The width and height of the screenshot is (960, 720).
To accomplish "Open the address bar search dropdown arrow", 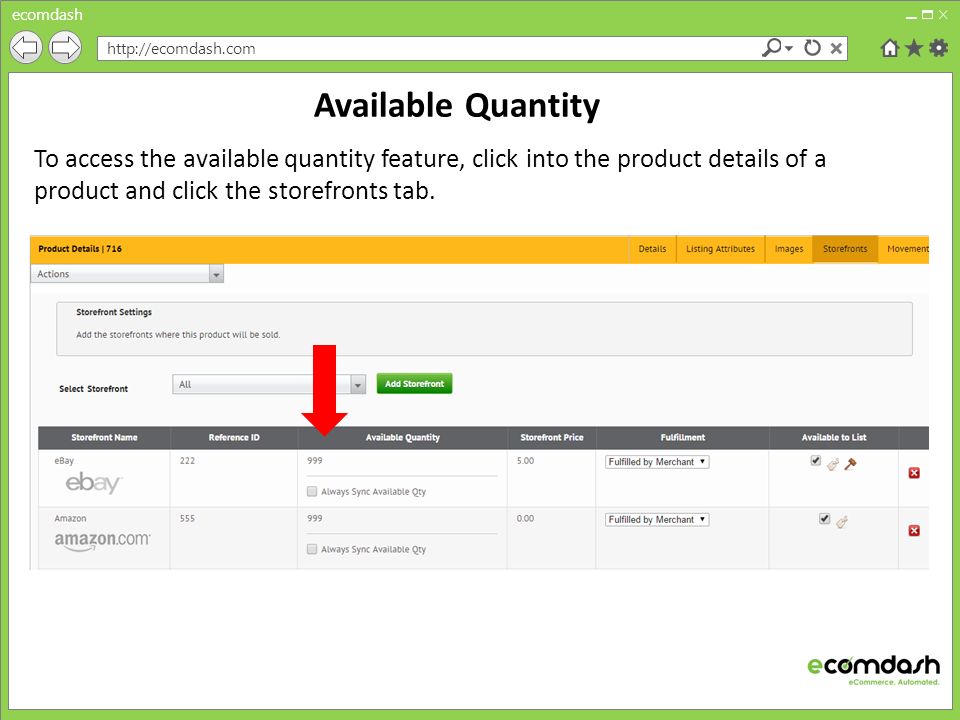I will [x=789, y=48].
